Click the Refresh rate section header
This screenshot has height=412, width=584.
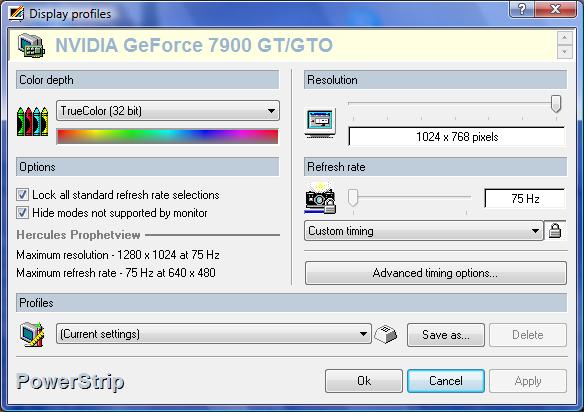(x=435, y=167)
